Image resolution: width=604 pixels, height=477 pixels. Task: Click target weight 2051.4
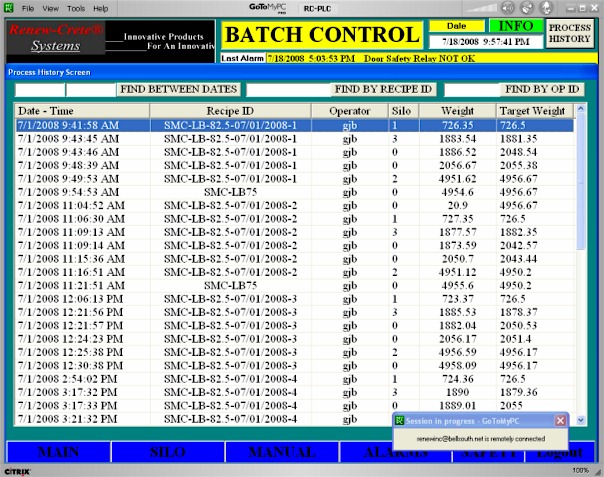click(515, 339)
